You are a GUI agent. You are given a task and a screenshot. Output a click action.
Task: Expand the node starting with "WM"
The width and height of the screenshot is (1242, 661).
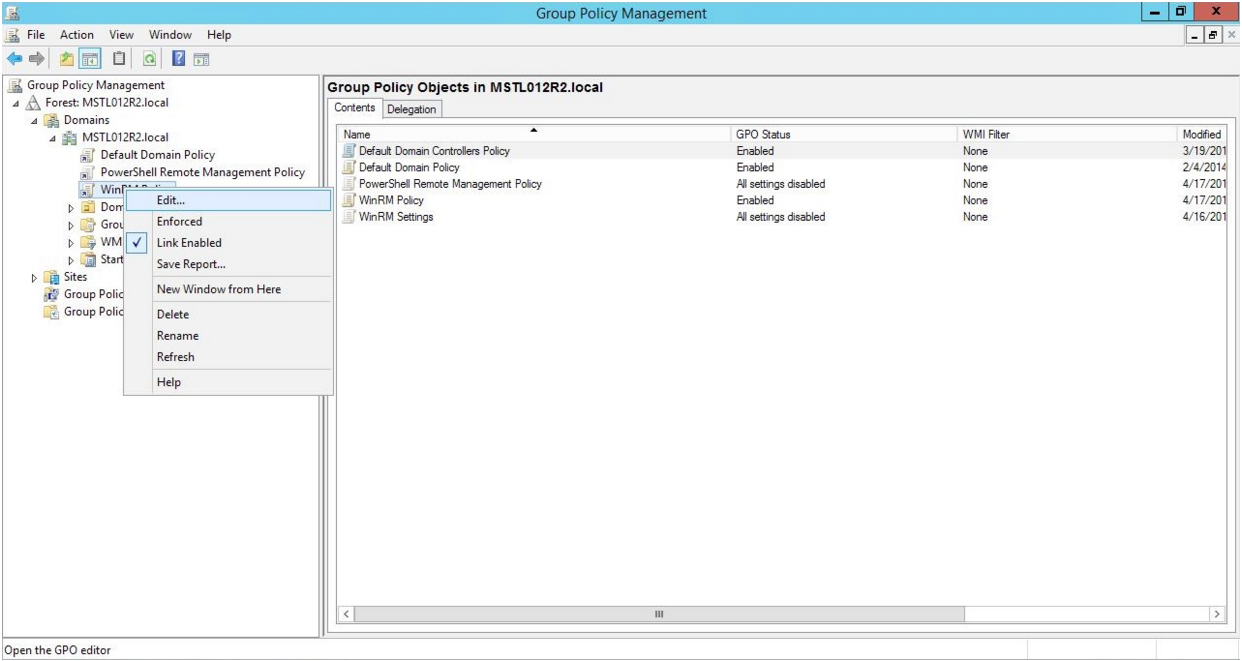tap(71, 242)
